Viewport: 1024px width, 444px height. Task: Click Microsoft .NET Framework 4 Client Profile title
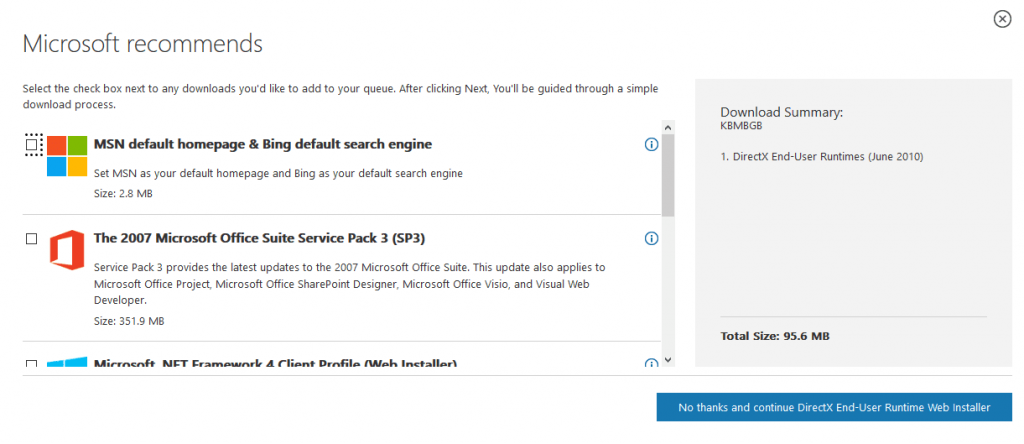[275, 363]
